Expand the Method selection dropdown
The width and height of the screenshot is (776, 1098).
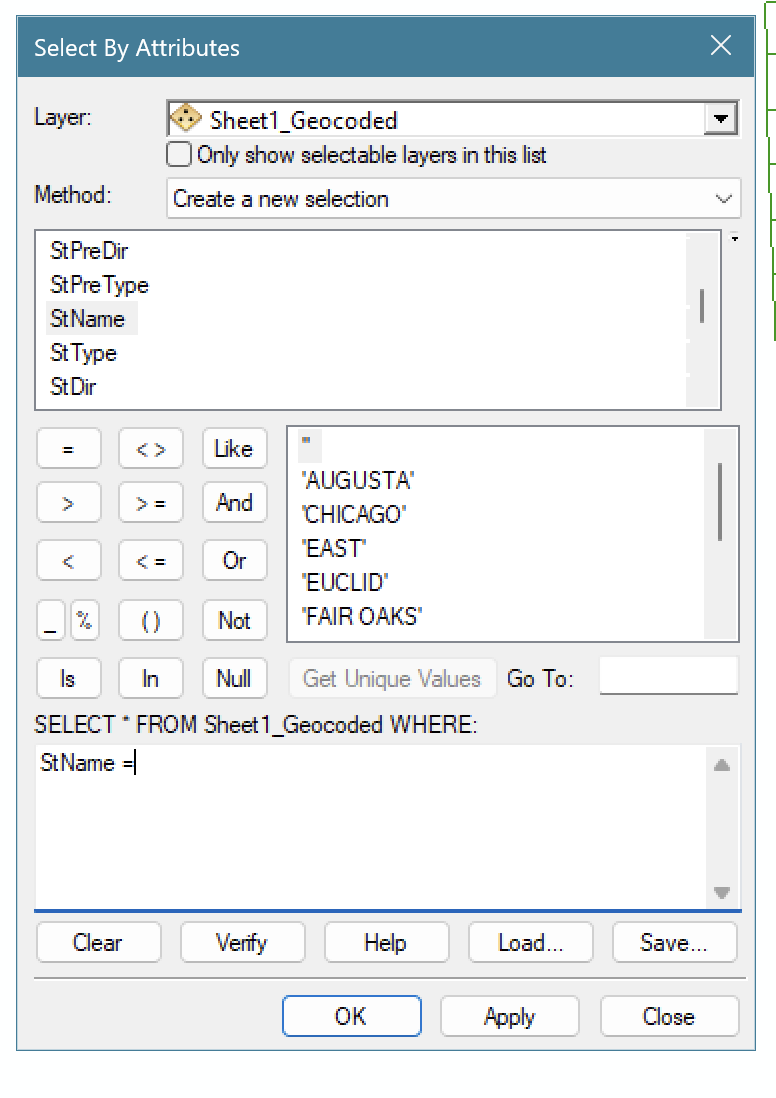click(x=724, y=199)
